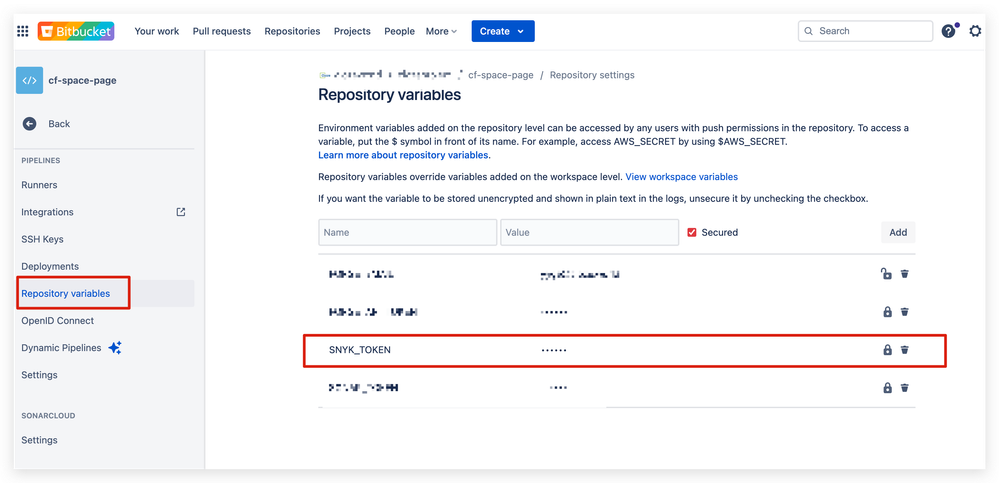
Task: Click cf-space-page breadcrumb link
Action: pyautogui.click(x=501, y=75)
